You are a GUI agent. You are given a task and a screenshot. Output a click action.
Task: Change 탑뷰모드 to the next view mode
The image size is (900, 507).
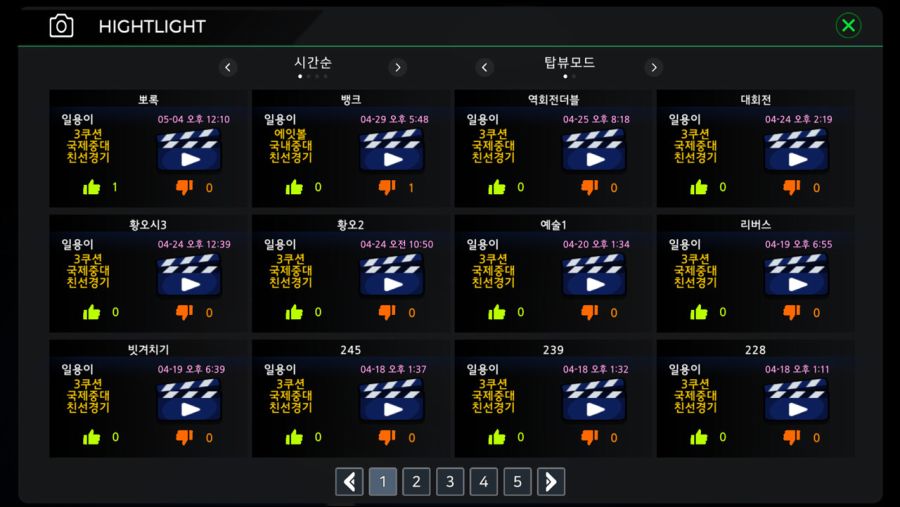(x=654, y=68)
